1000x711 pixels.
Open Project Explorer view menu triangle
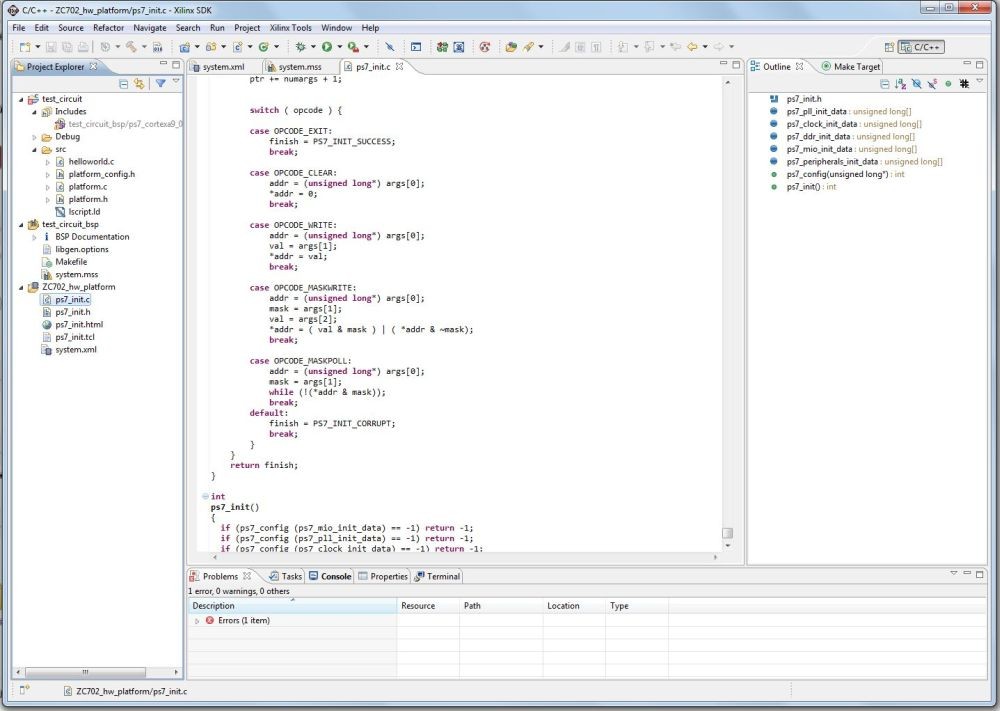[176, 82]
